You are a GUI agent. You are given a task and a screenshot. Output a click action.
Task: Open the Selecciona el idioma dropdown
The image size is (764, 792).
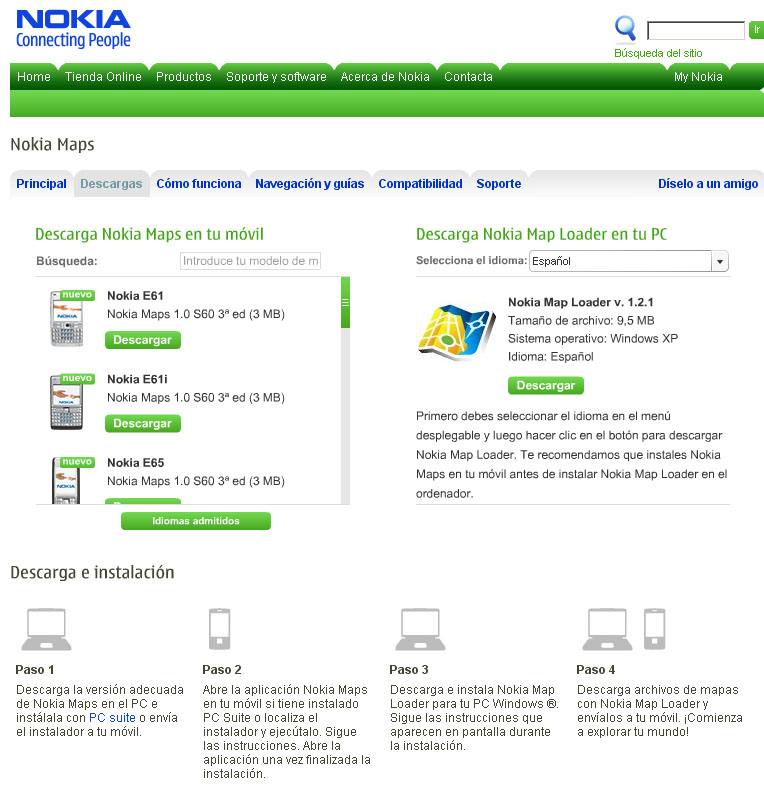click(629, 261)
